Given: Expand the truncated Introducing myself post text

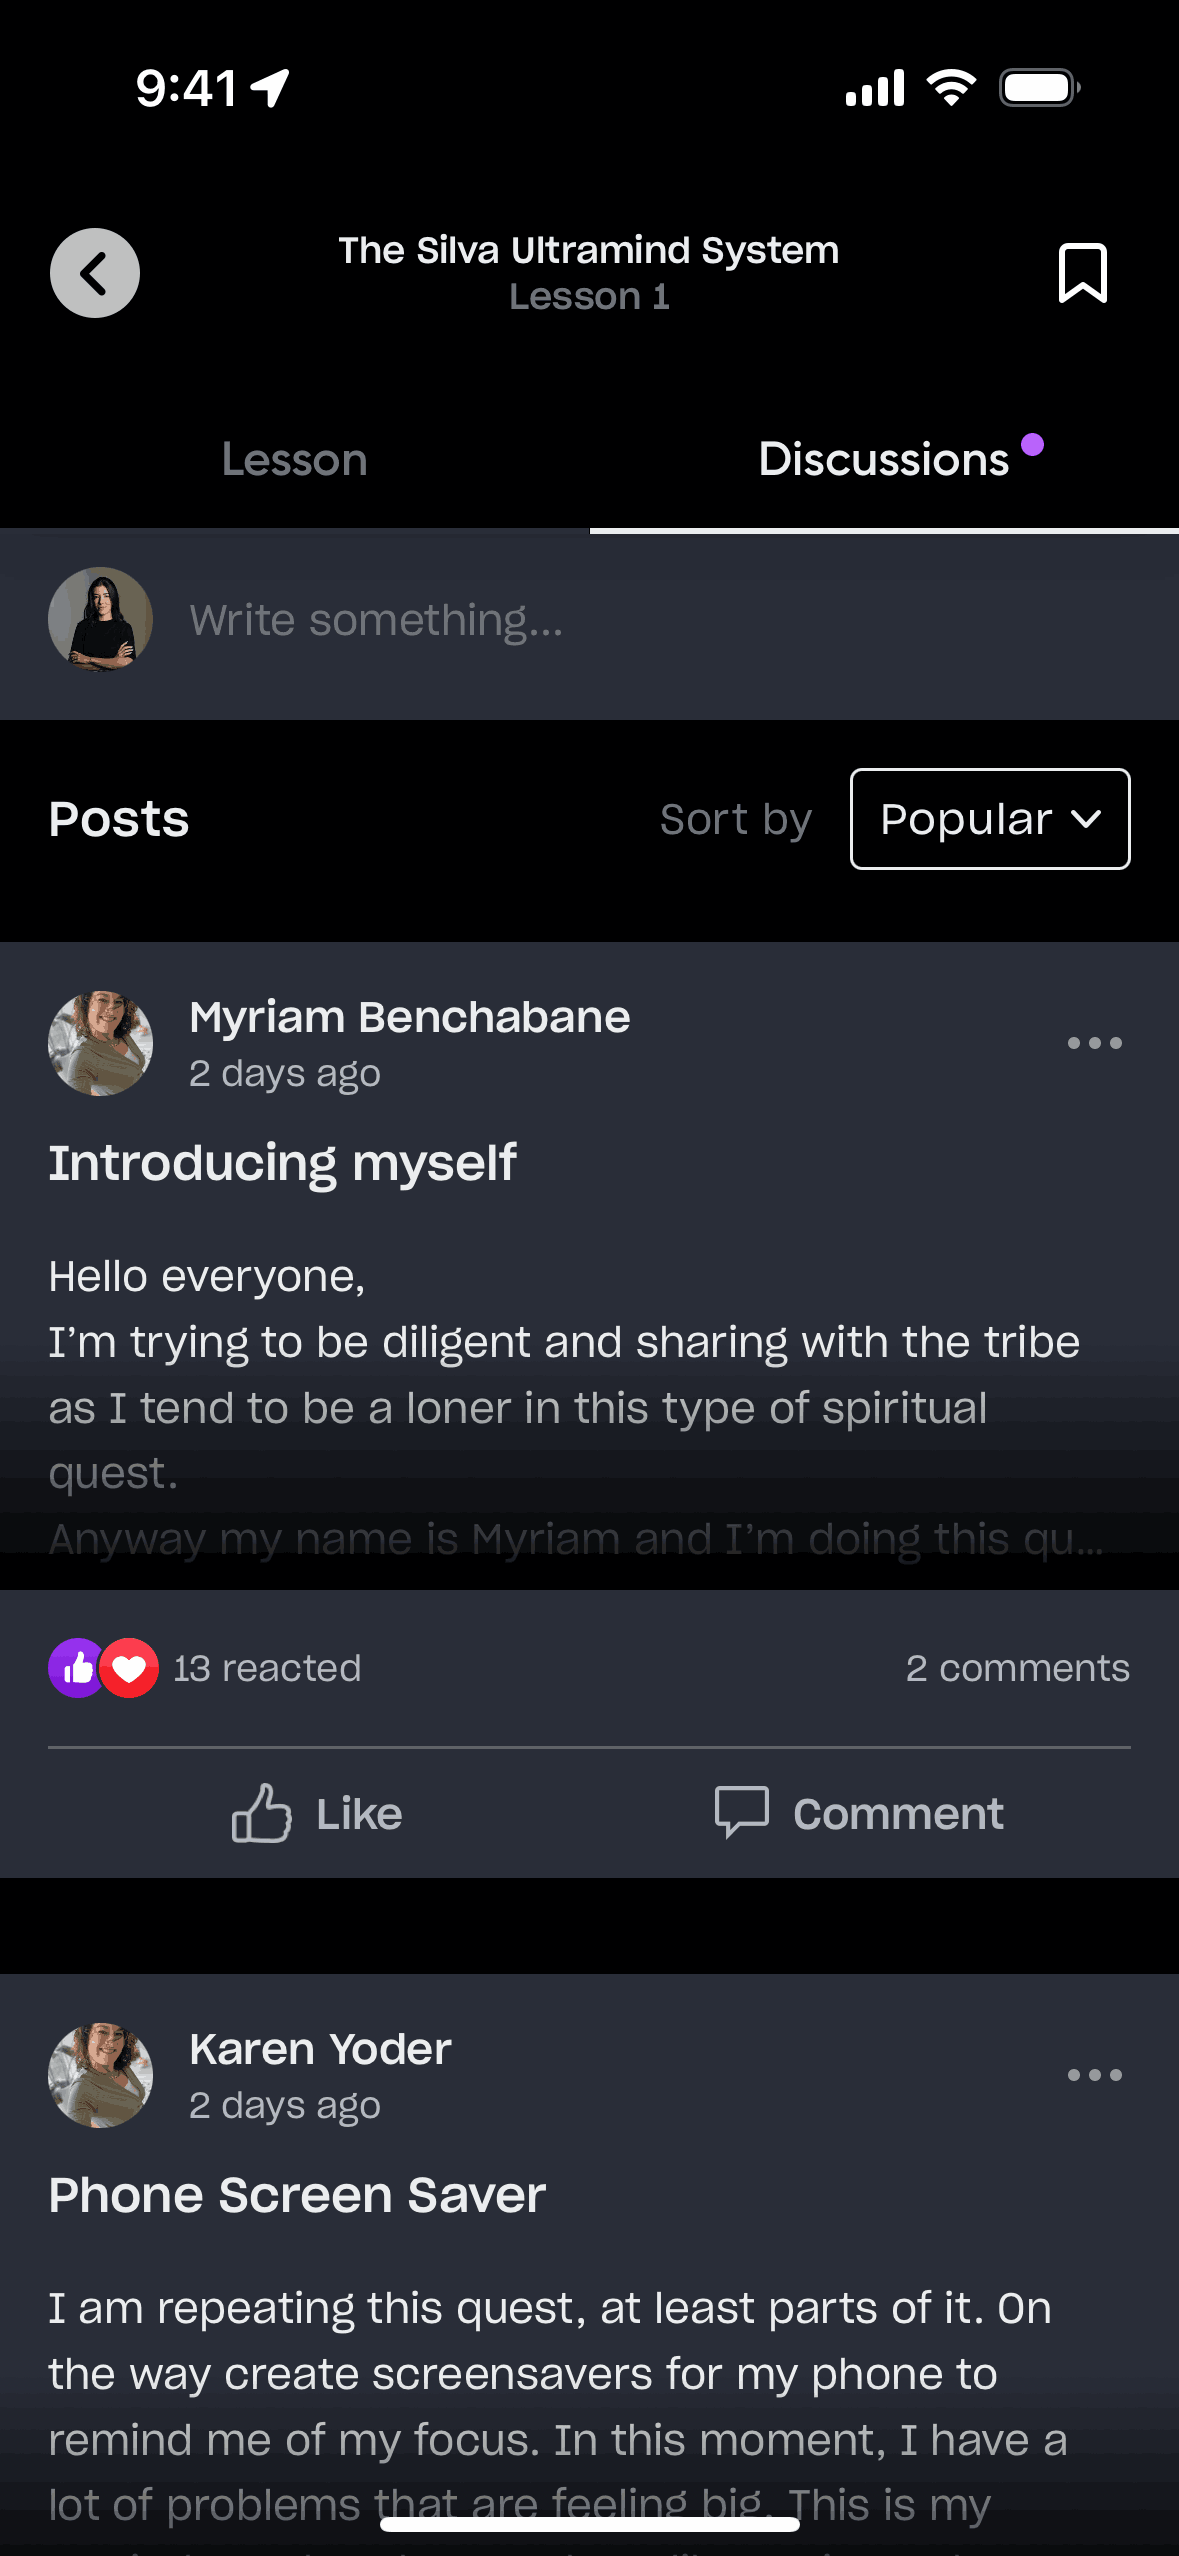Looking at the screenshot, I should [575, 1538].
